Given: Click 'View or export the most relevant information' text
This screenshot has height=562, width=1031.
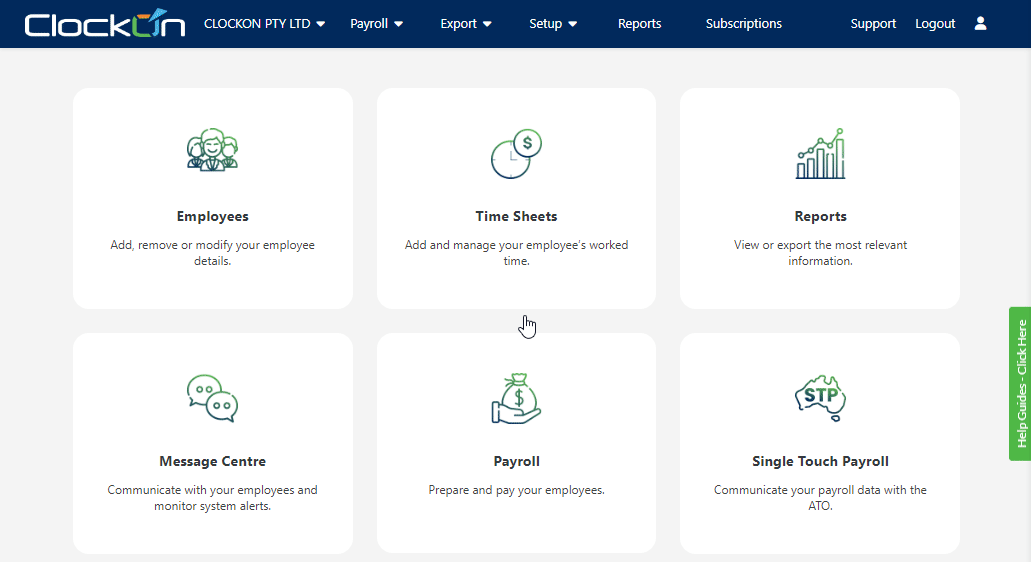Looking at the screenshot, I should pos(820,253).
